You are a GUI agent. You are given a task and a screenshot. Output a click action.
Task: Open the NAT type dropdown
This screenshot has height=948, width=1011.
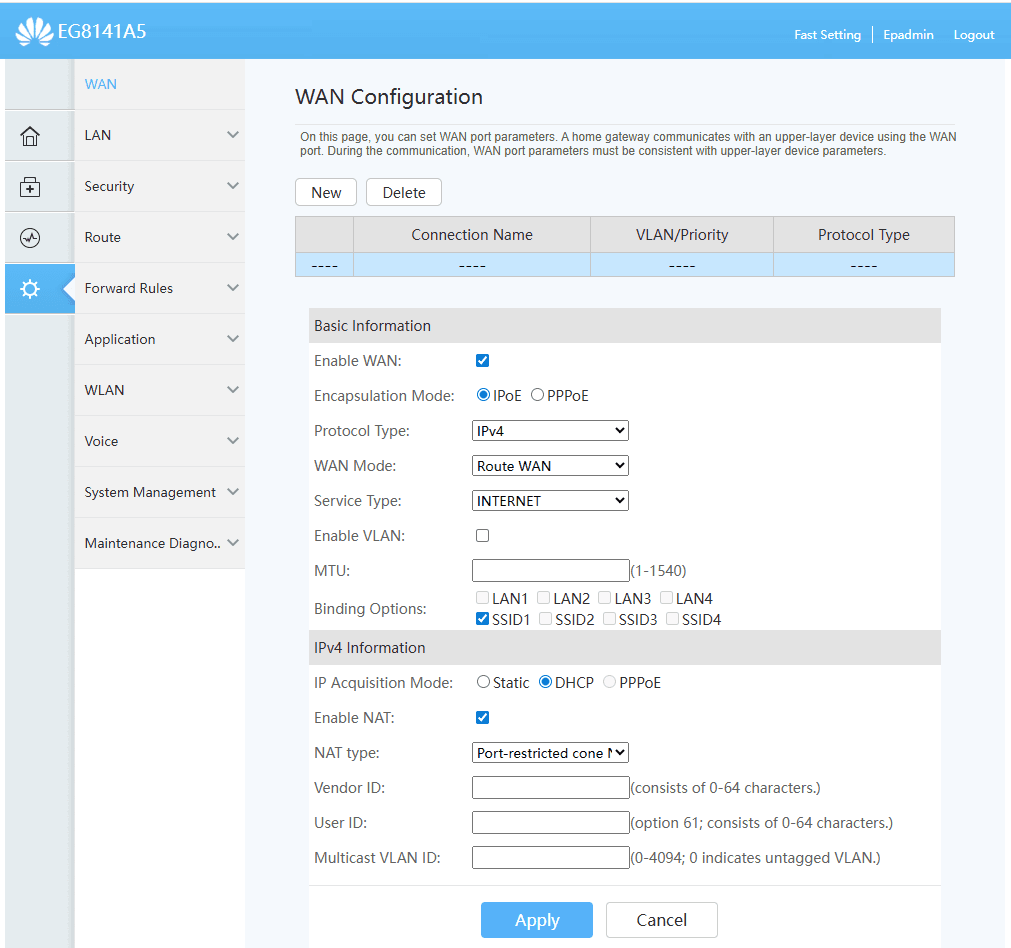(x=550, y=753)
